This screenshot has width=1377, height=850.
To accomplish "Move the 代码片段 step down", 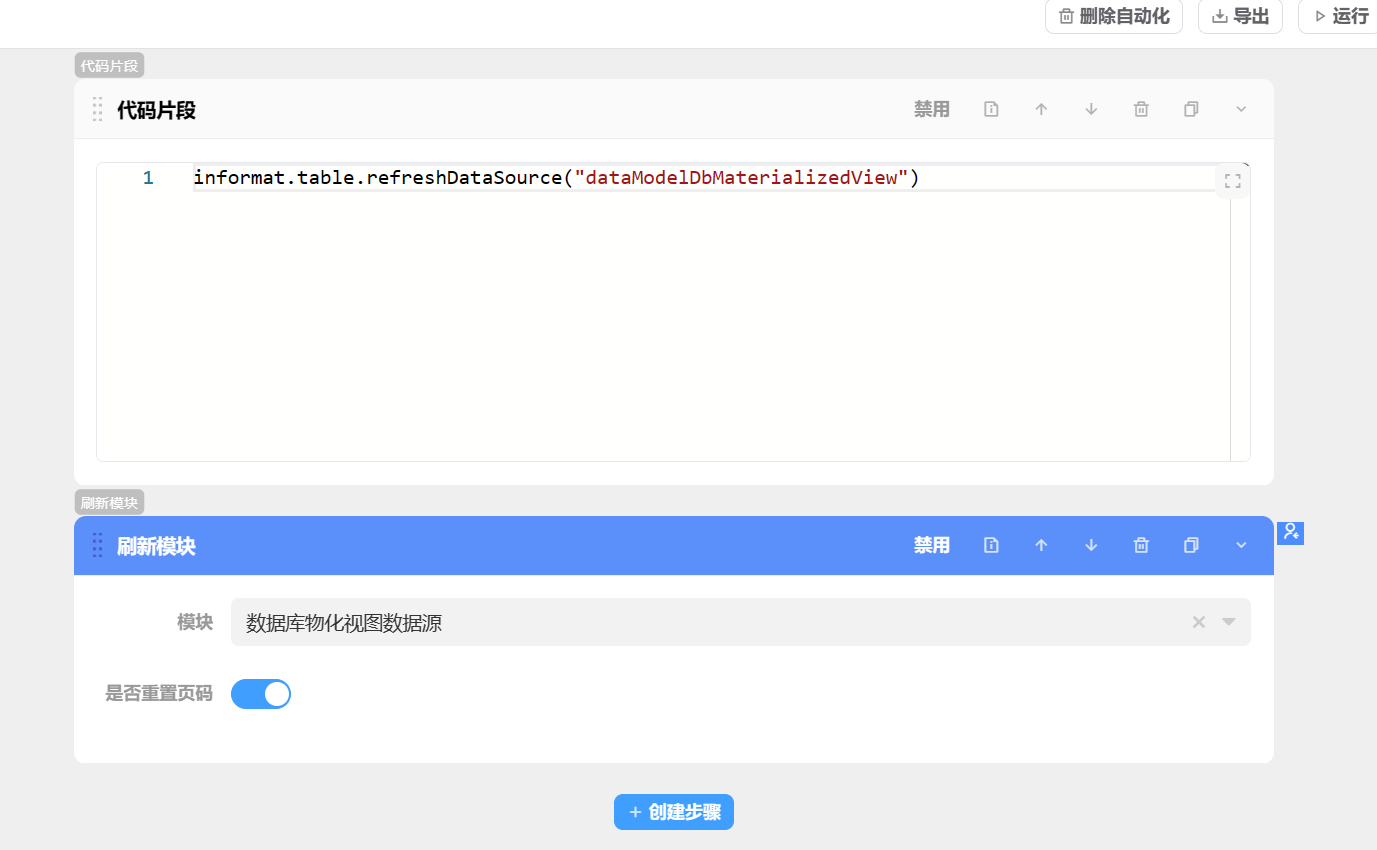I will [1091, 110].
